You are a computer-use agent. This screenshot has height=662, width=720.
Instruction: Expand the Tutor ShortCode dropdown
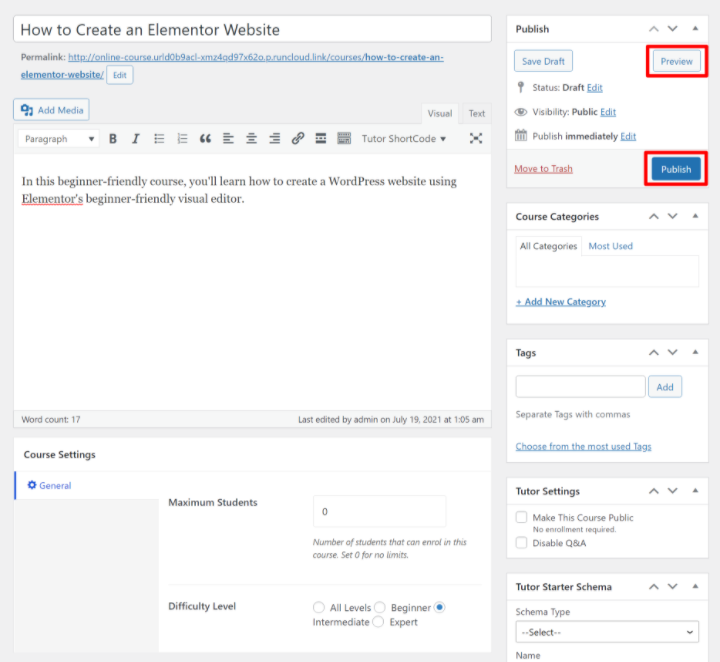[x=404, y=139]
